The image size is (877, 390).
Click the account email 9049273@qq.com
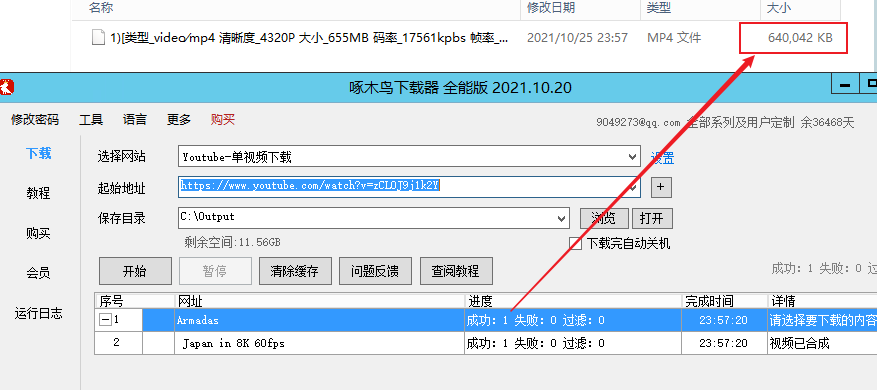tap(638, 123)
